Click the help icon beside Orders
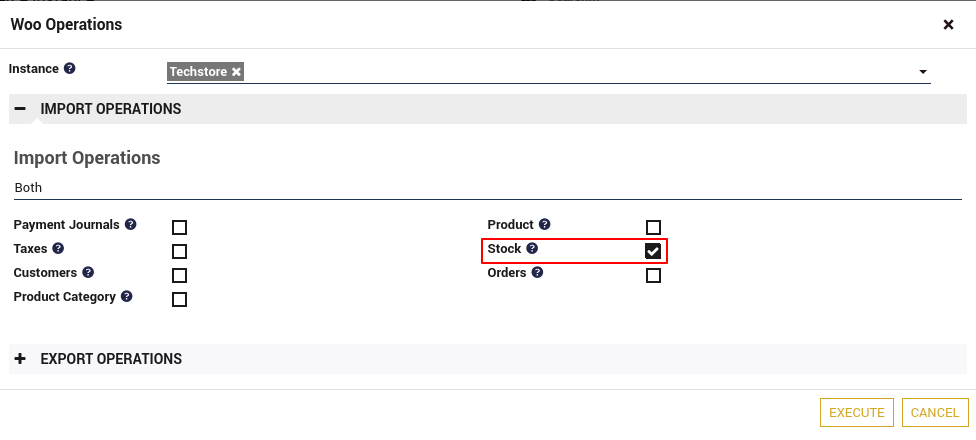This screenshot has height=440, width=976. [x=537, y=273]
